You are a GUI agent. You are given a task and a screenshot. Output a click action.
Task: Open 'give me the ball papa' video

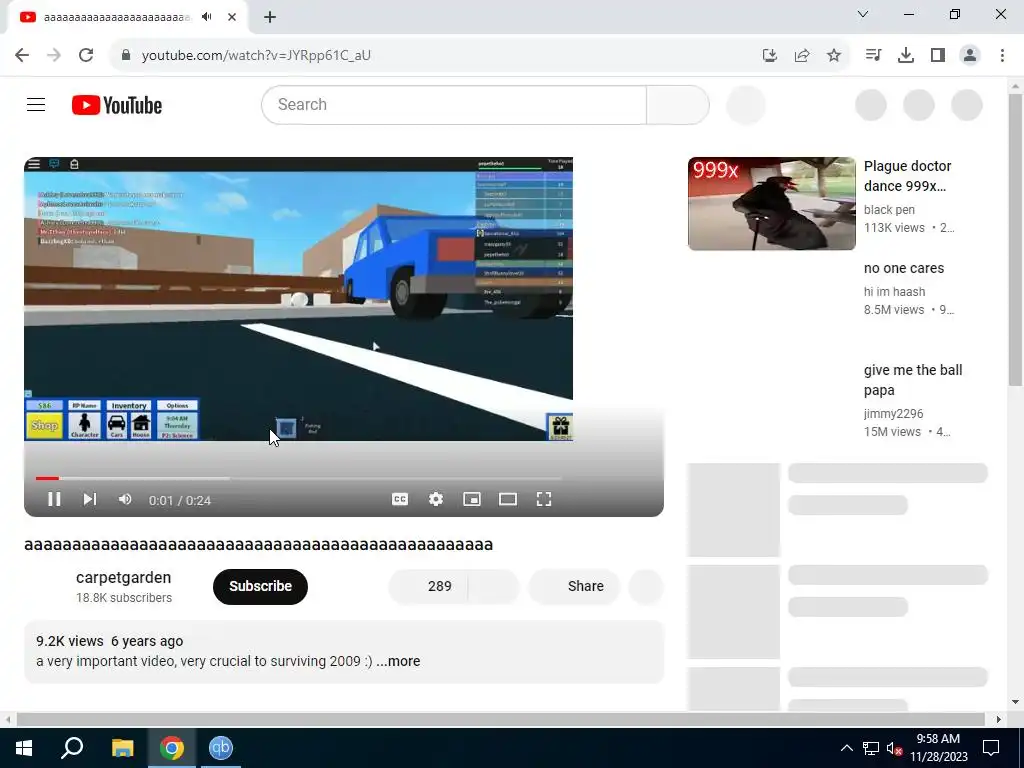[913, 380]
